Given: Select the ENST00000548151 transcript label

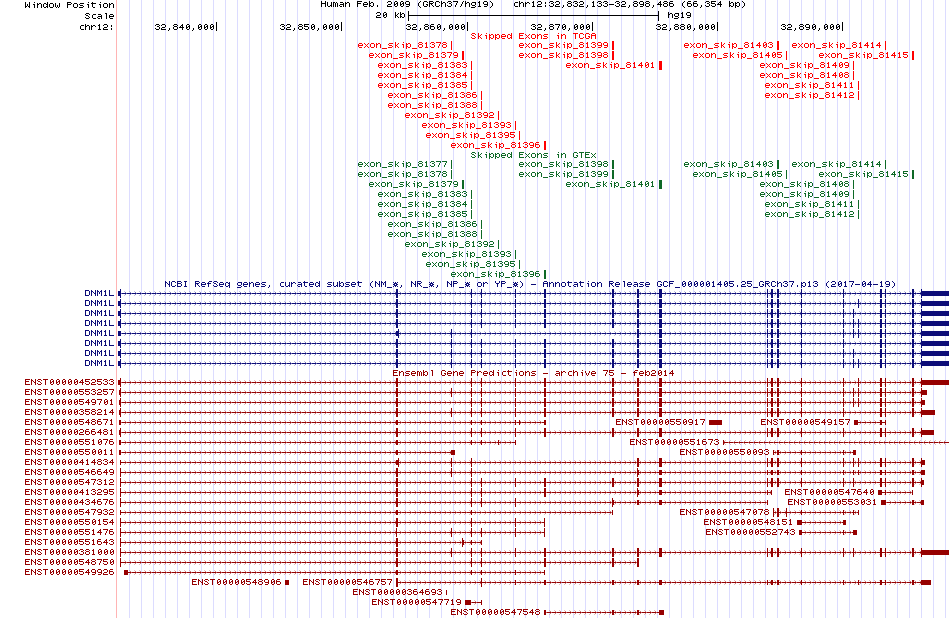Looking at the screenshot, I should coord(748,522).
